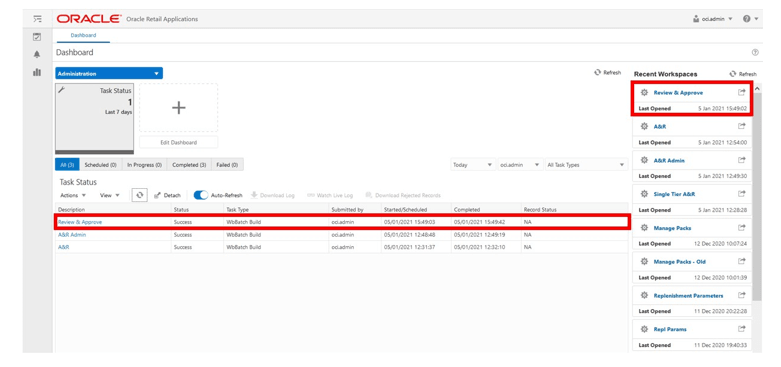The width and height of the screenshot is (781, 367).
Task: Click the gear icon beside Review & Approve
Action: (x=644, y=93)
